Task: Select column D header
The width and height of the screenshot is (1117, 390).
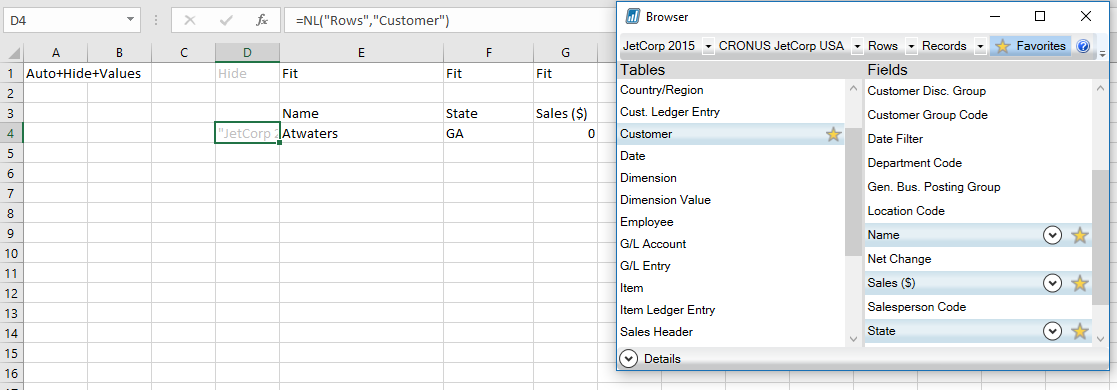Action: click(x=247, y=52)
